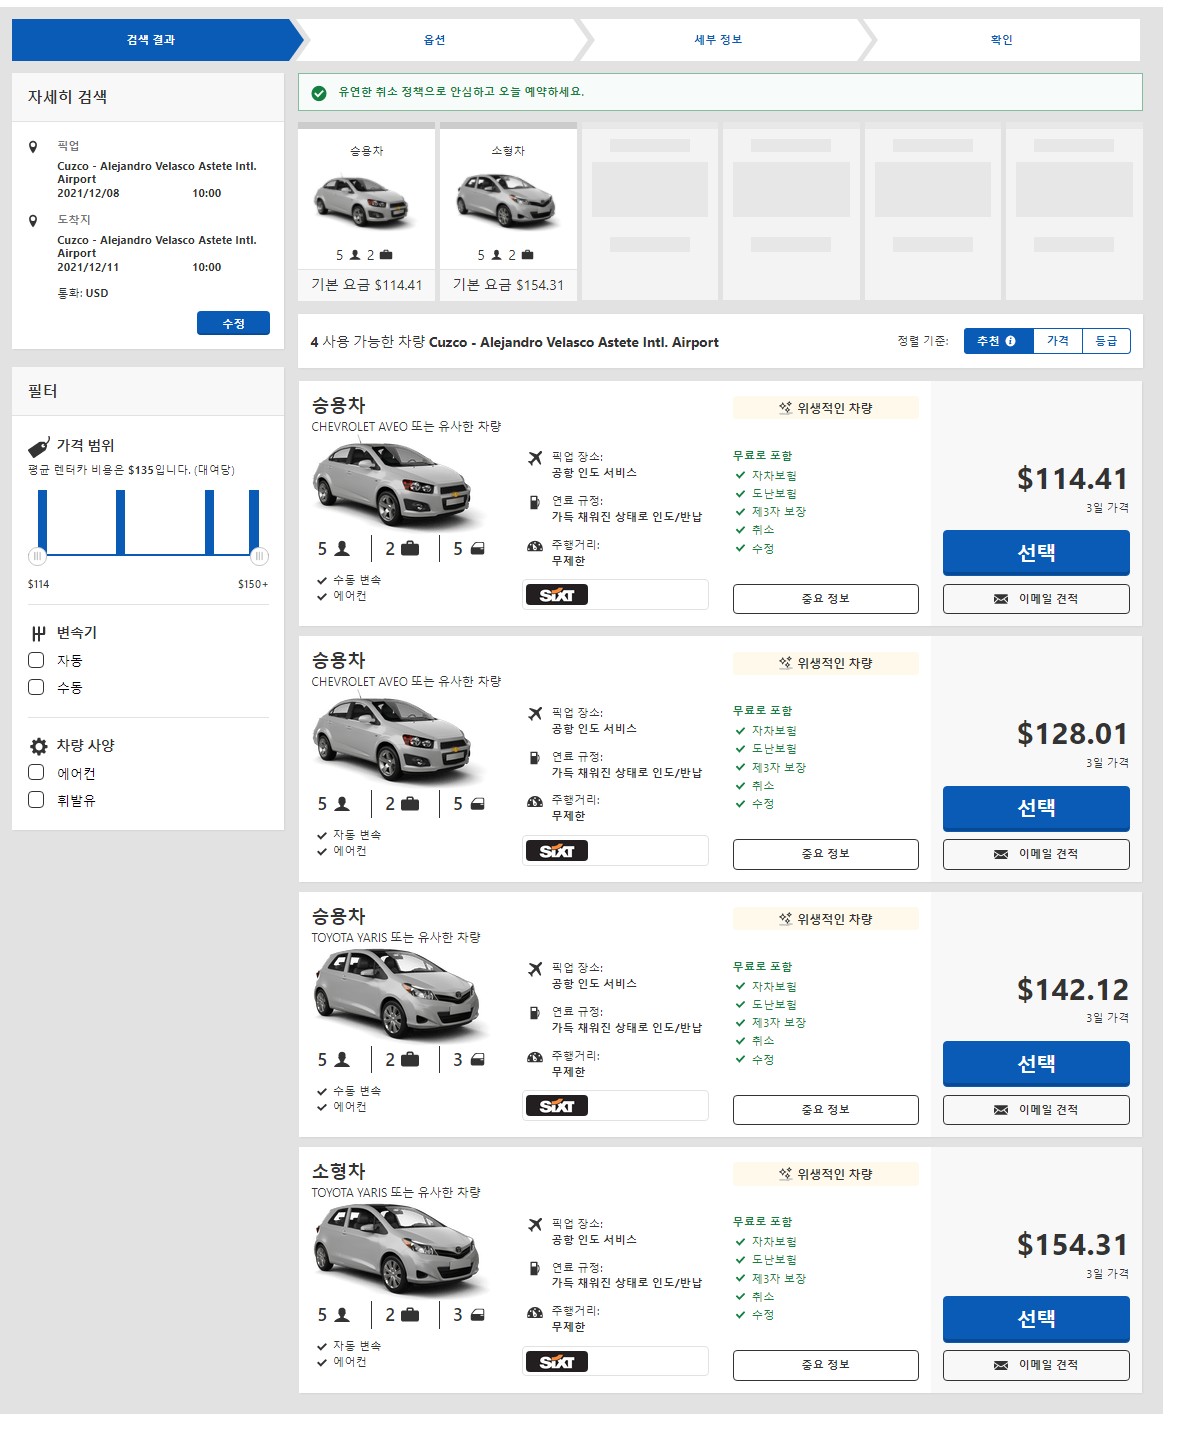The image size is (1180, 1435).
Task: Click the gearshift icon beside 변속기
Action: click(x=39, y=633)
